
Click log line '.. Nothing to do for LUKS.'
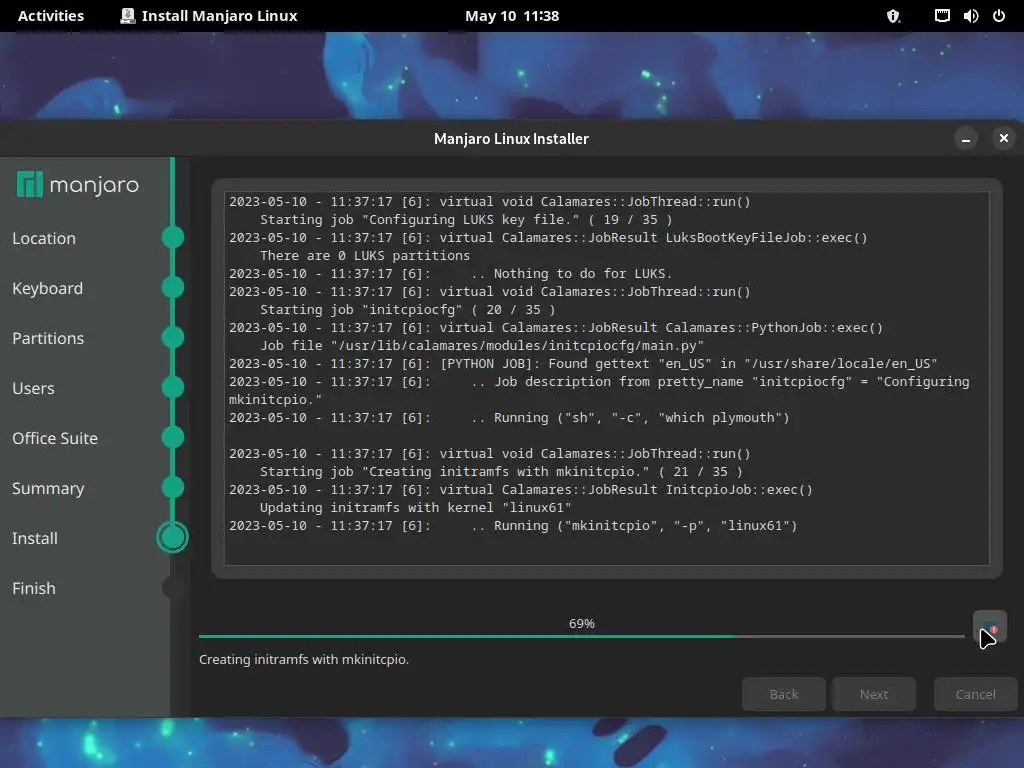571,274
